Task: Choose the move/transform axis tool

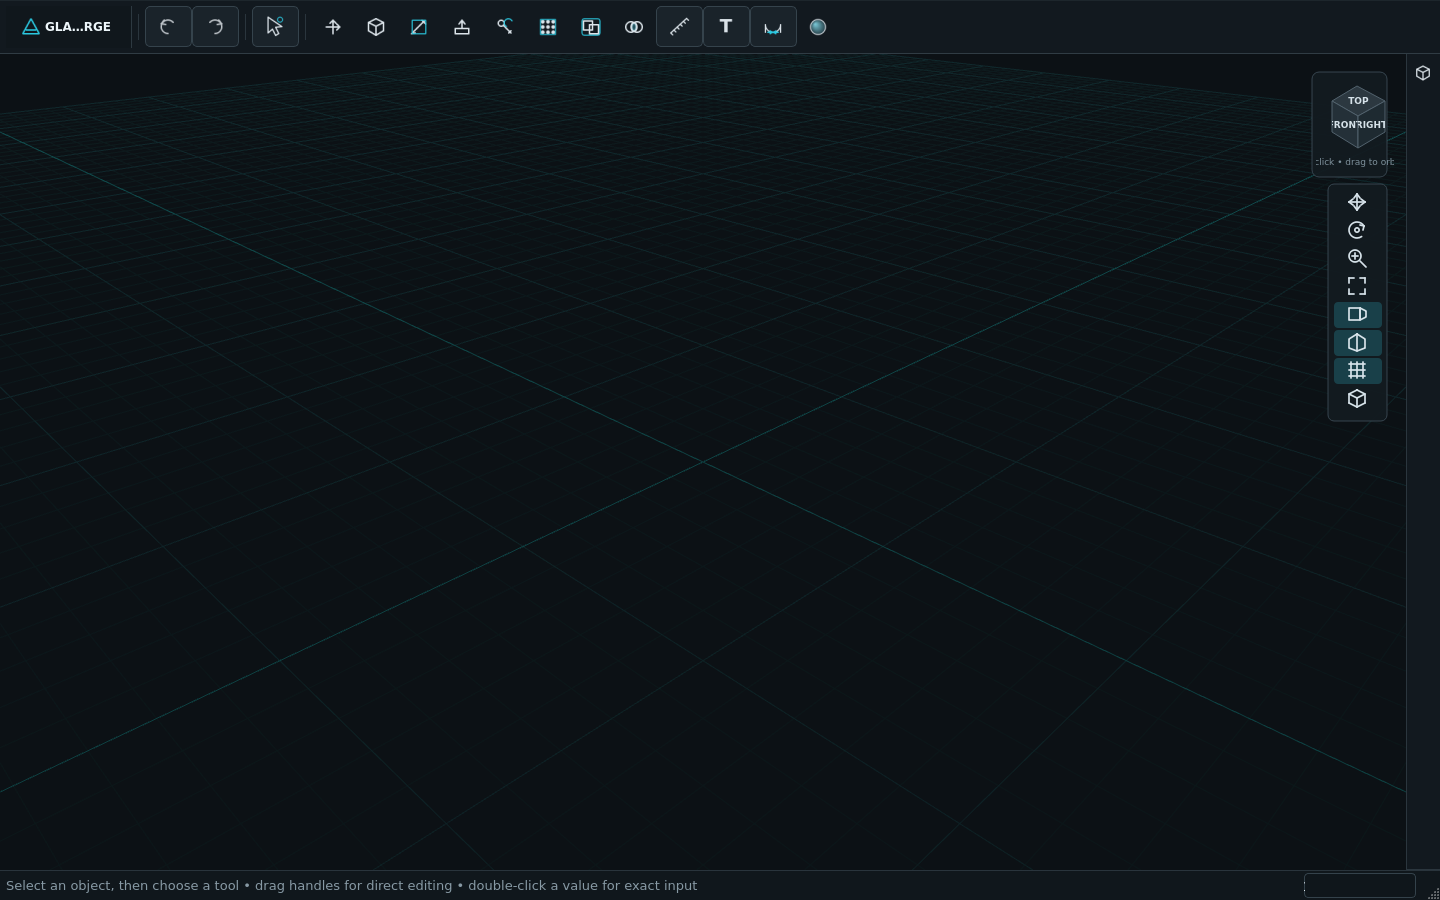Action: click(333, 27)
